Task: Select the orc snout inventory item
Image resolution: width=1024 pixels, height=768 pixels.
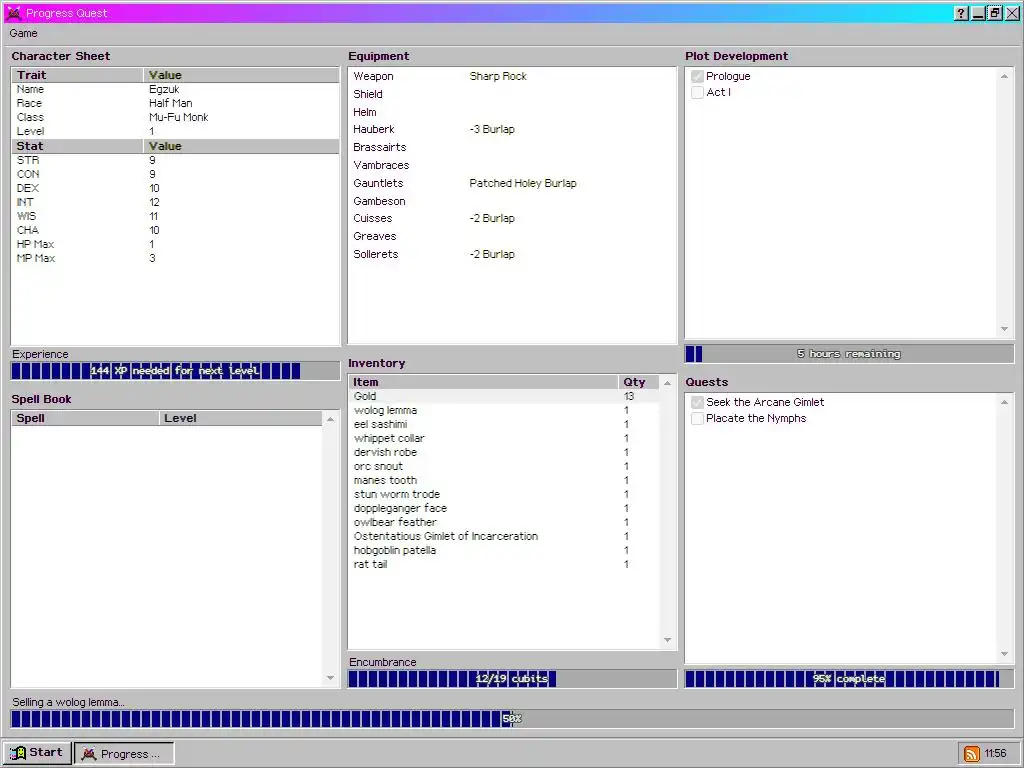Action: tap(504, 466)
